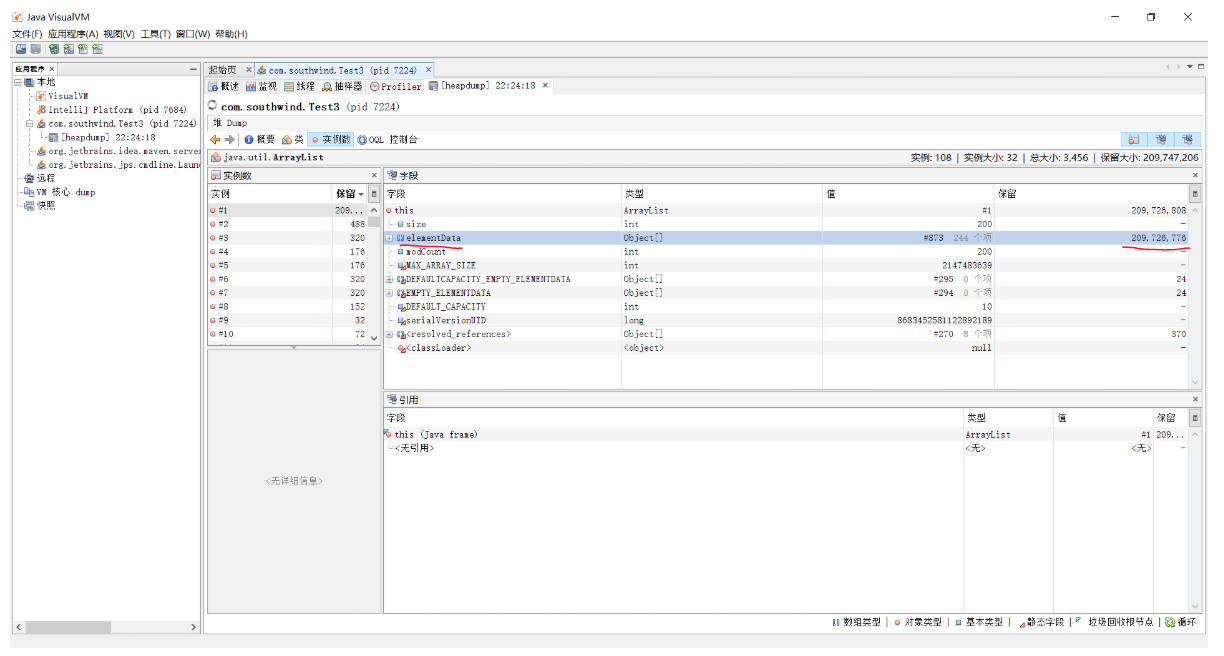Viewport: 1224px width, 656px height.
Task: Select instance #10 in the instance list
Action: pyautogui.click(x=289, y=334)
